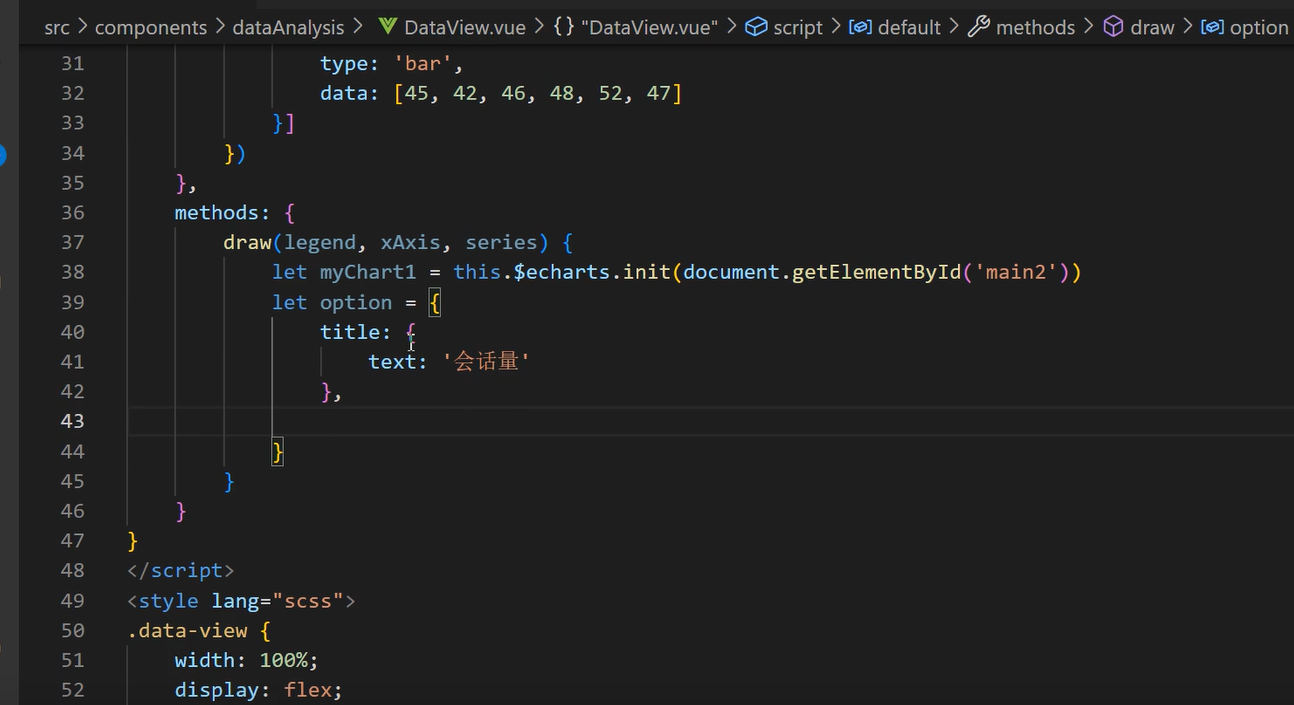Click the '会话量' string
1294x705 pixels.
pos(486,362)
